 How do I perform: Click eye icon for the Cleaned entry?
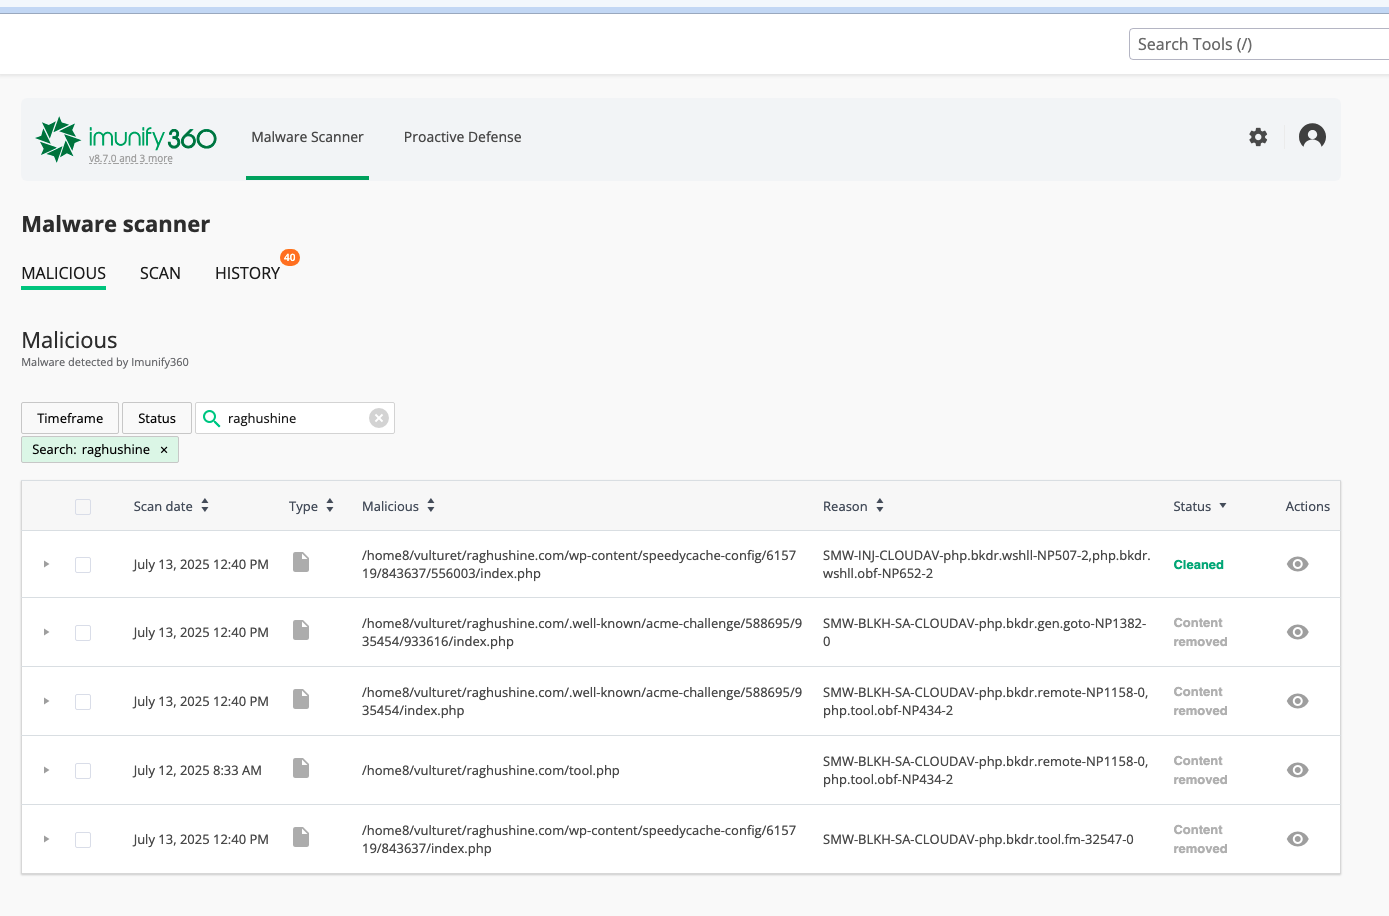click(x=1297, y=564)
